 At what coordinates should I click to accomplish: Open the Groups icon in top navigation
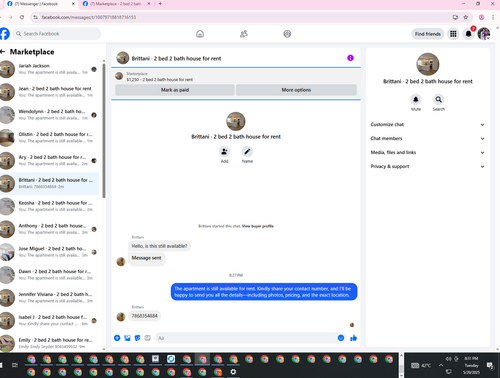click(x=287, y=34)
